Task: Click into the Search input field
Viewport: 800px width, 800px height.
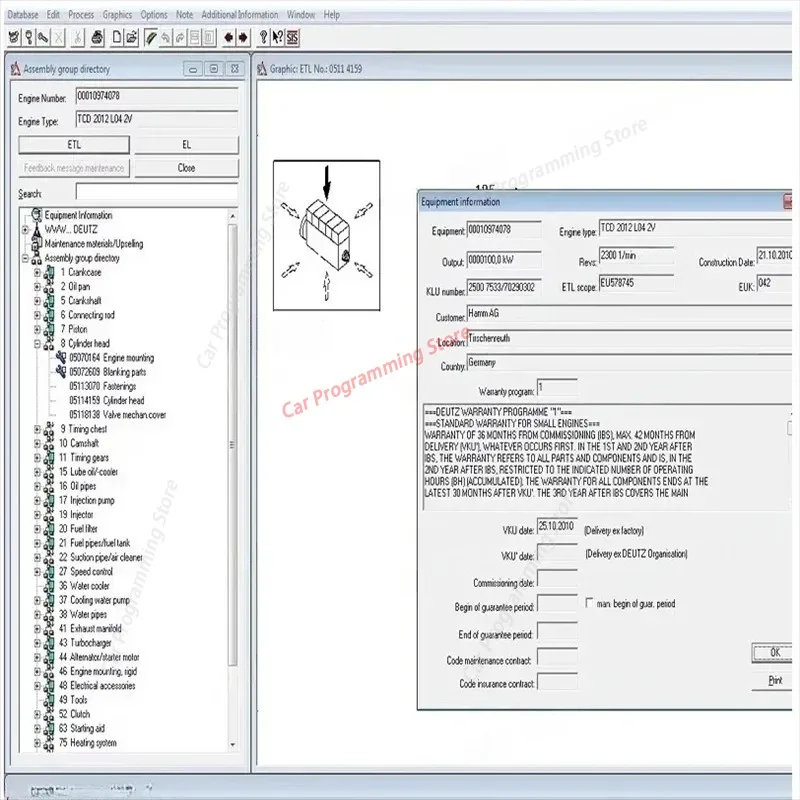Action: point(157,192)
